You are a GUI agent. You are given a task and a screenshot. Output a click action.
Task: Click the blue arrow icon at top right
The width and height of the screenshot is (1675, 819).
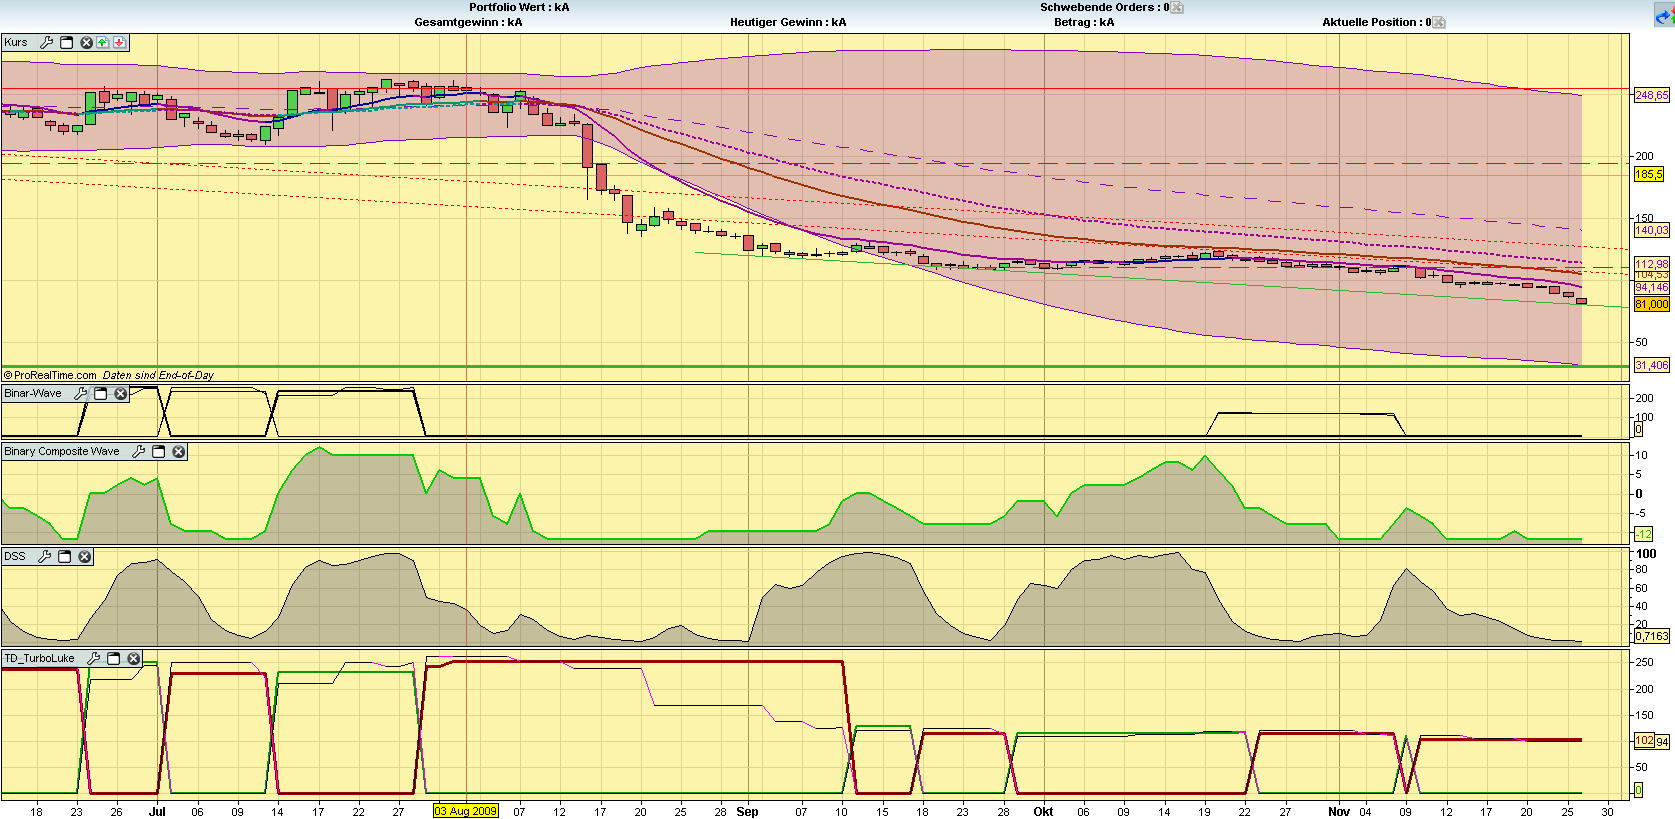(x=1664, y=17)
